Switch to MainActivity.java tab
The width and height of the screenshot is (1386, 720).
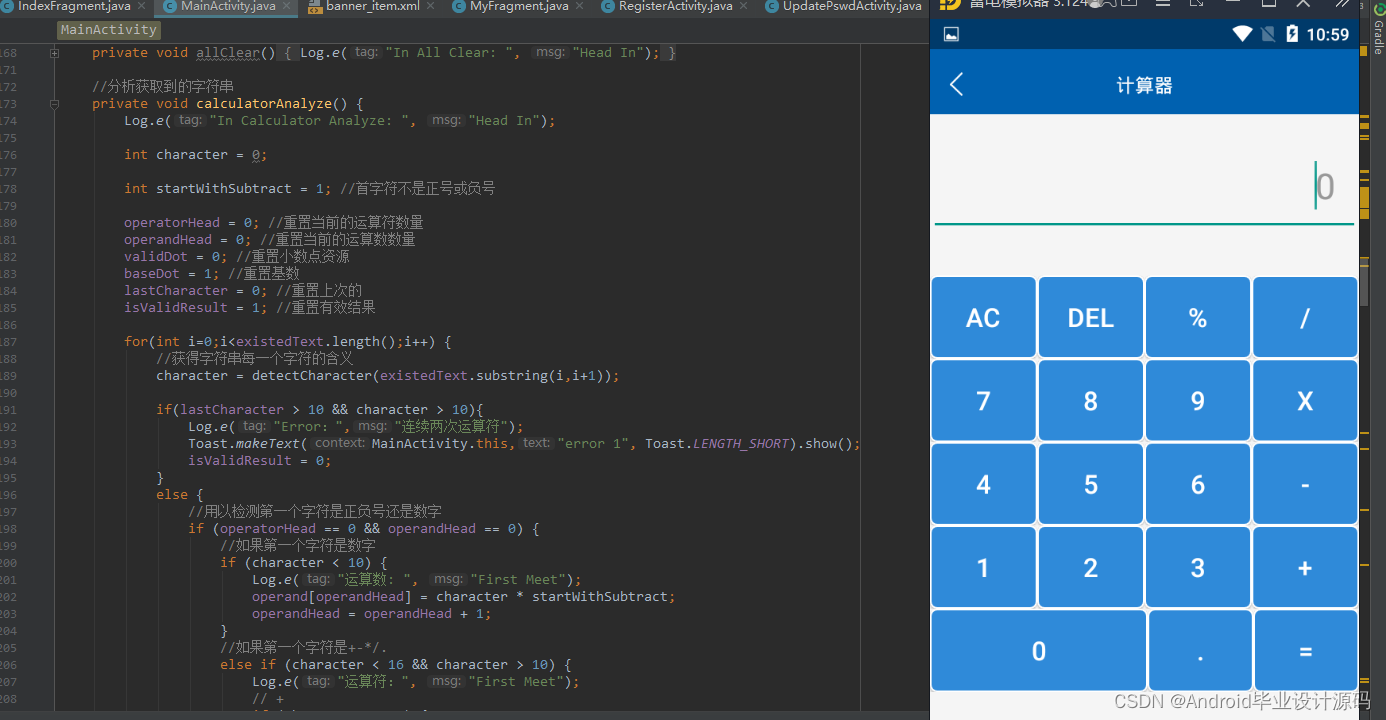(228, 6)
